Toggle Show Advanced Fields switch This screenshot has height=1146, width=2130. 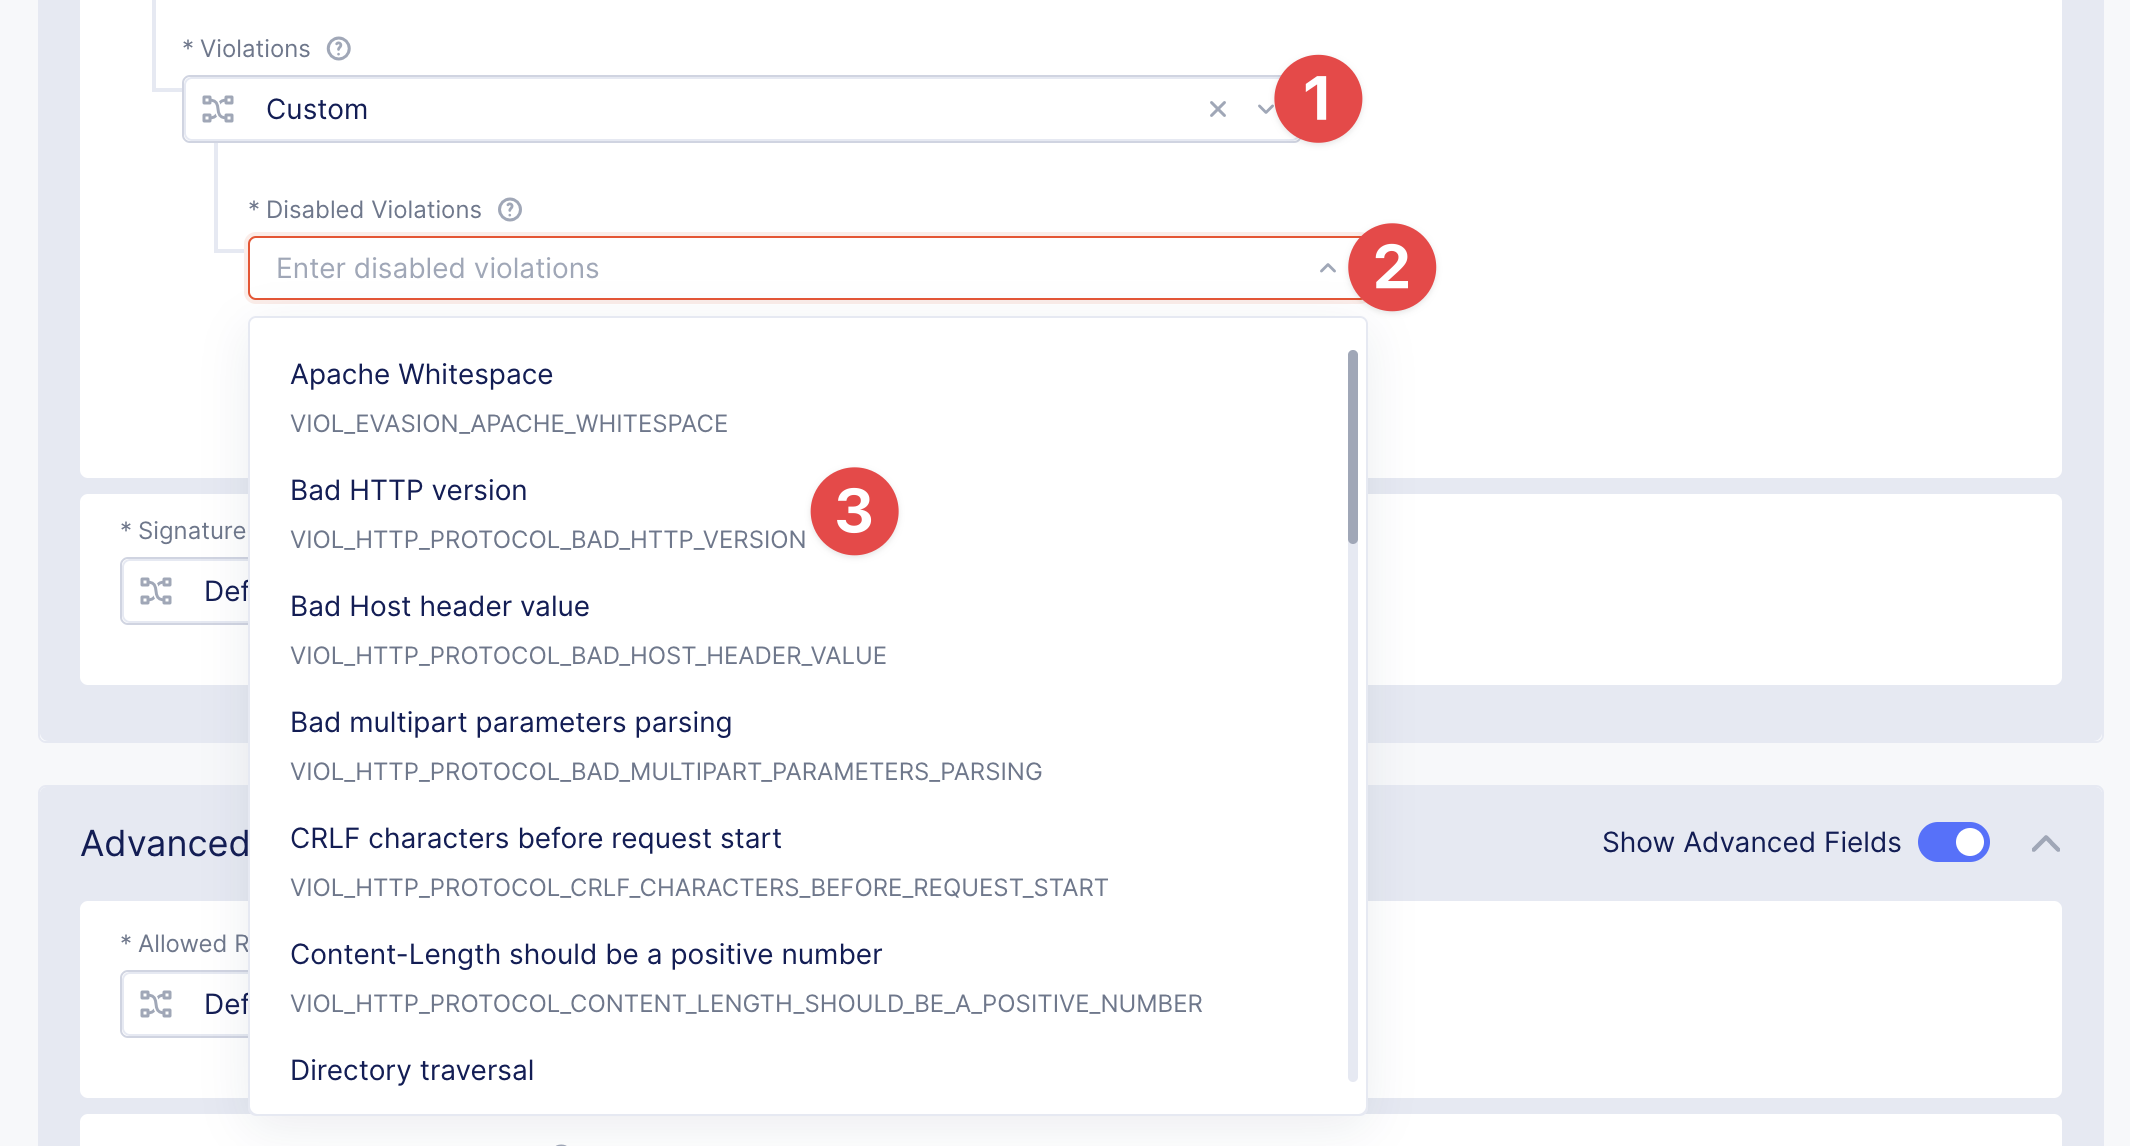point(1953,842)
